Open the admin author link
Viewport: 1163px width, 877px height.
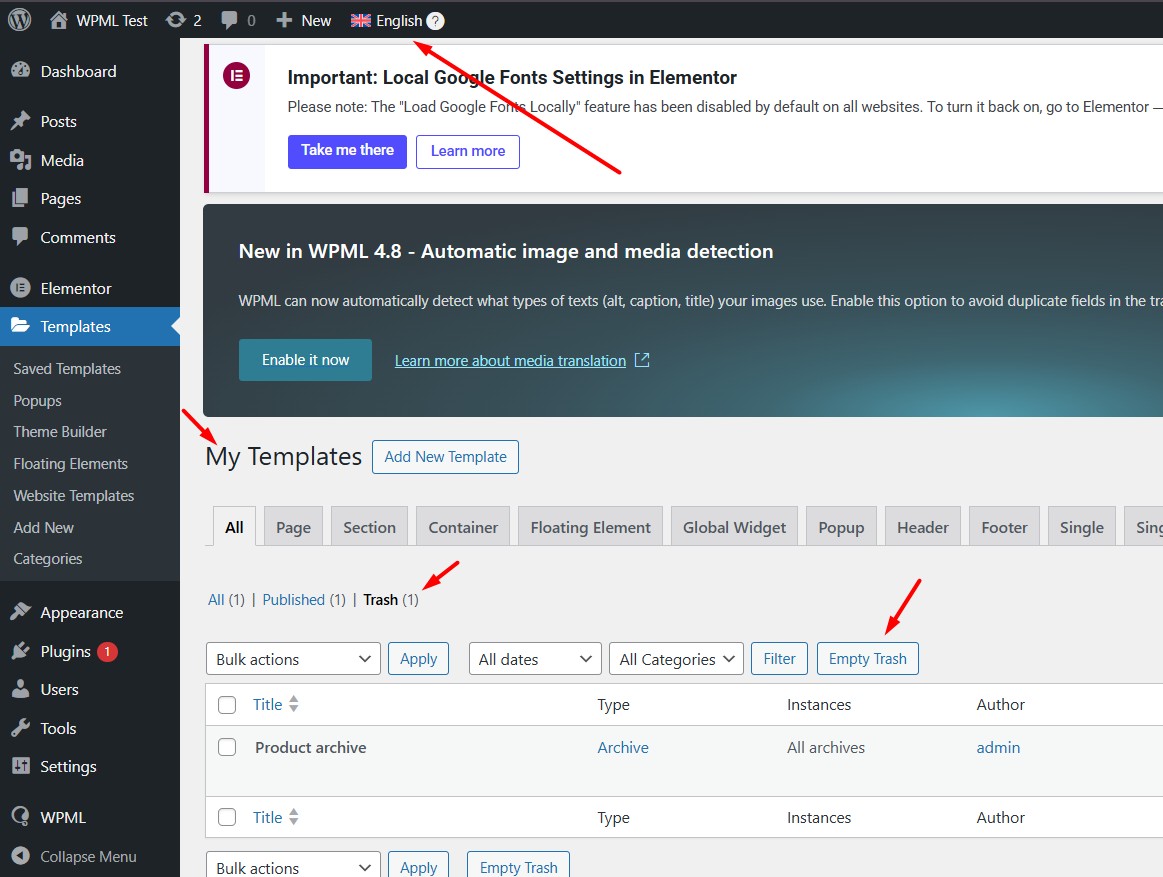998,747
